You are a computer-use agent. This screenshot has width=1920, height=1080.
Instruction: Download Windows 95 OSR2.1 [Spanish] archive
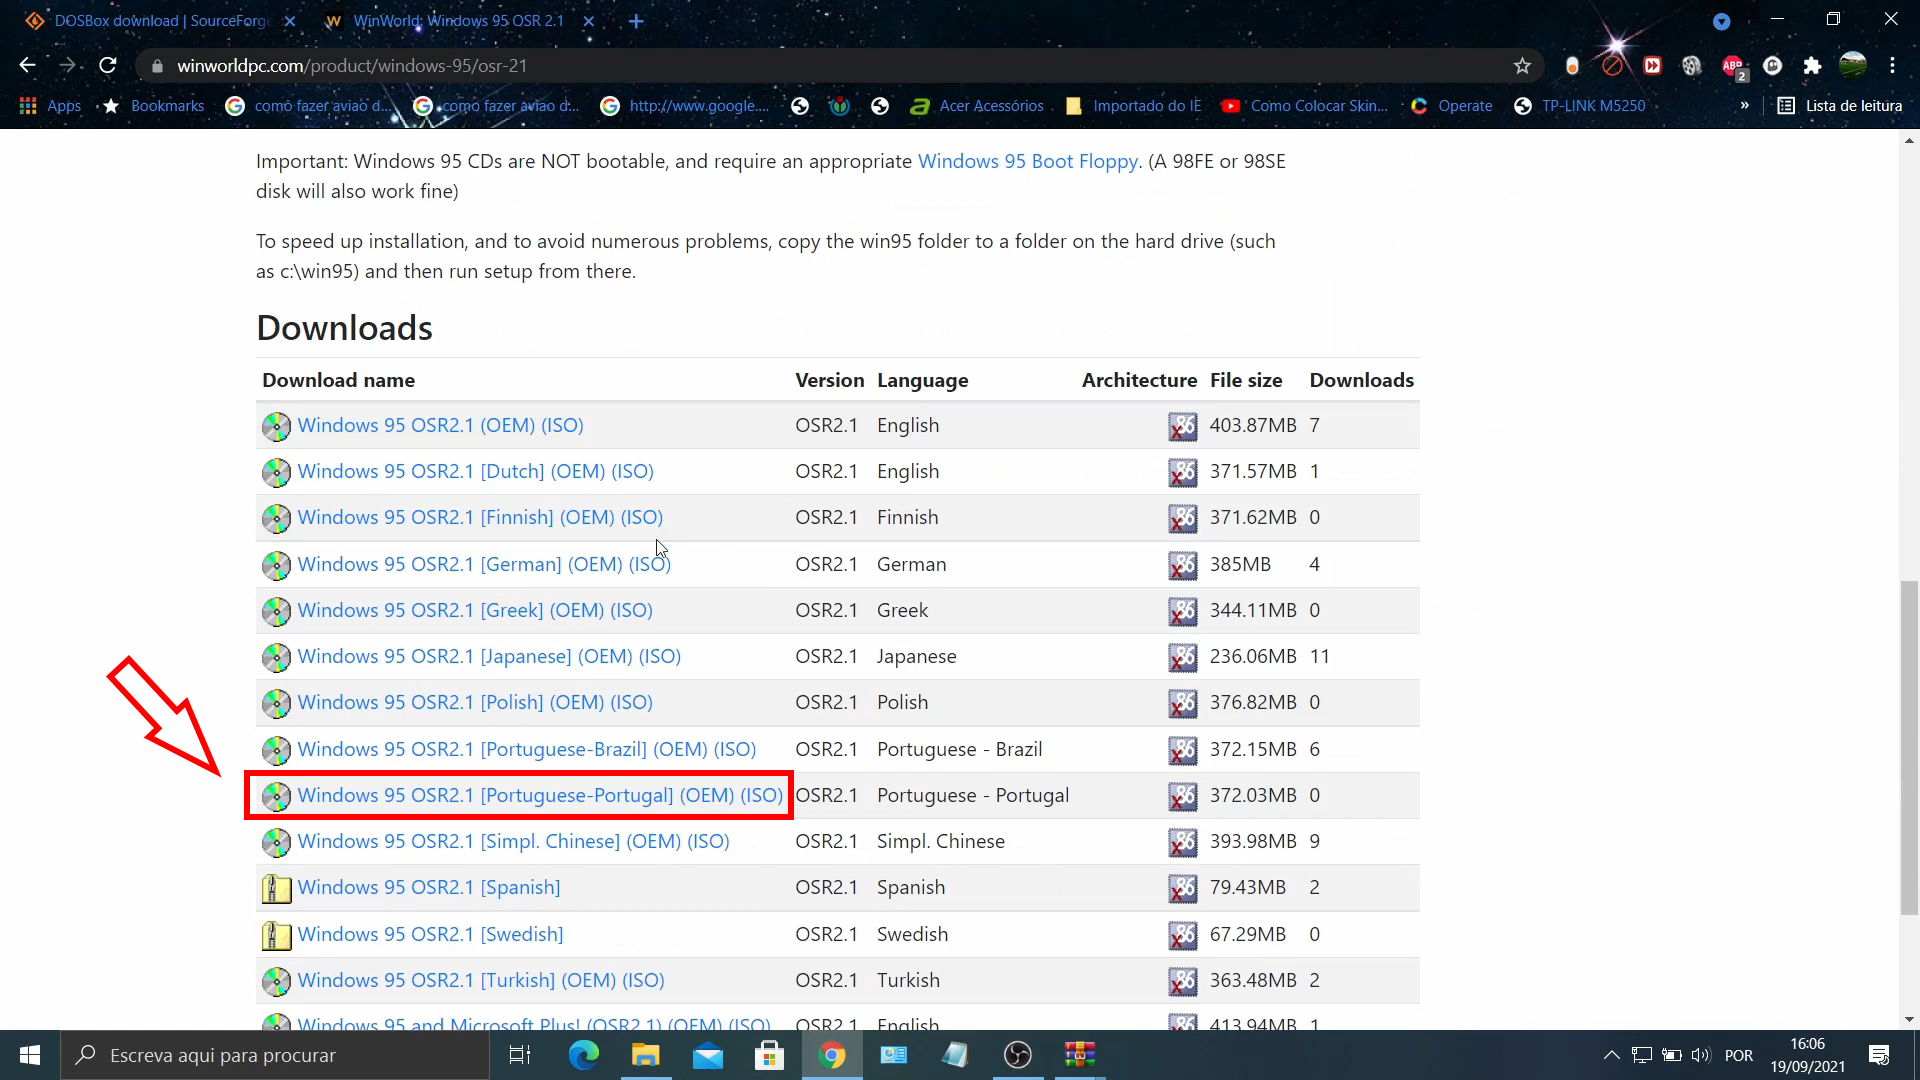pos(429,887)
